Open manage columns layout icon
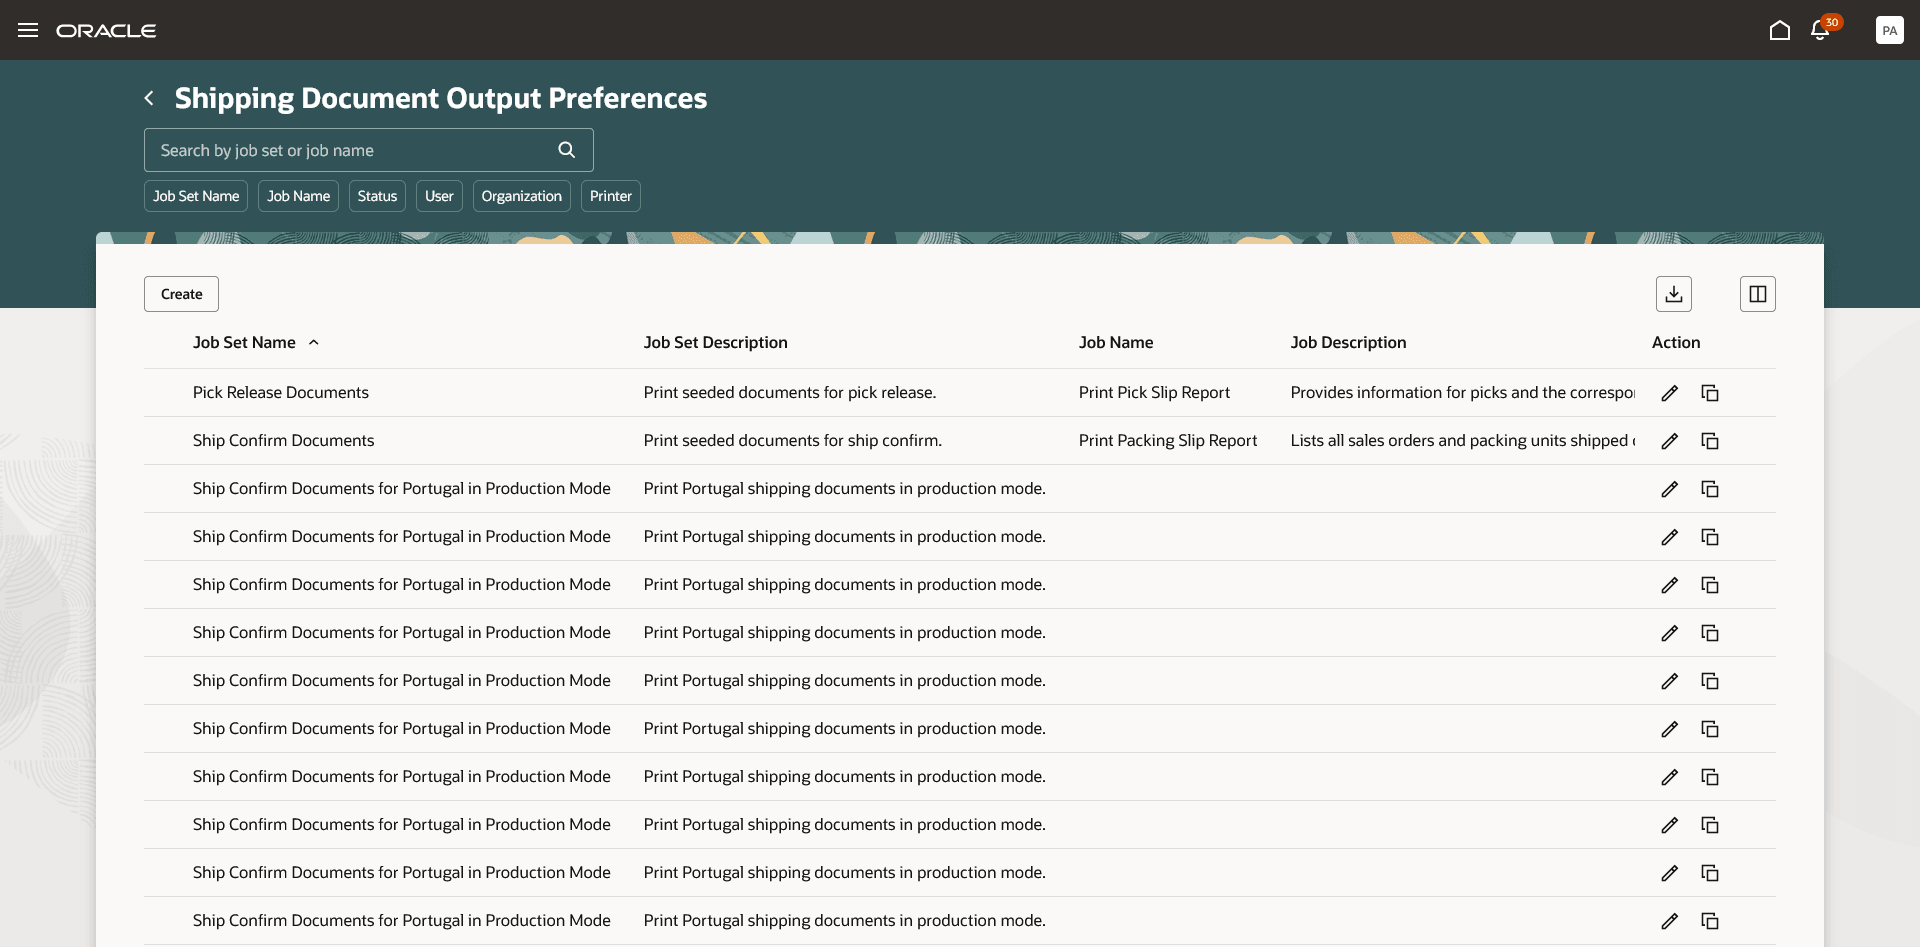This screenshot has width=1920, height=947. tap(1758, 293)
